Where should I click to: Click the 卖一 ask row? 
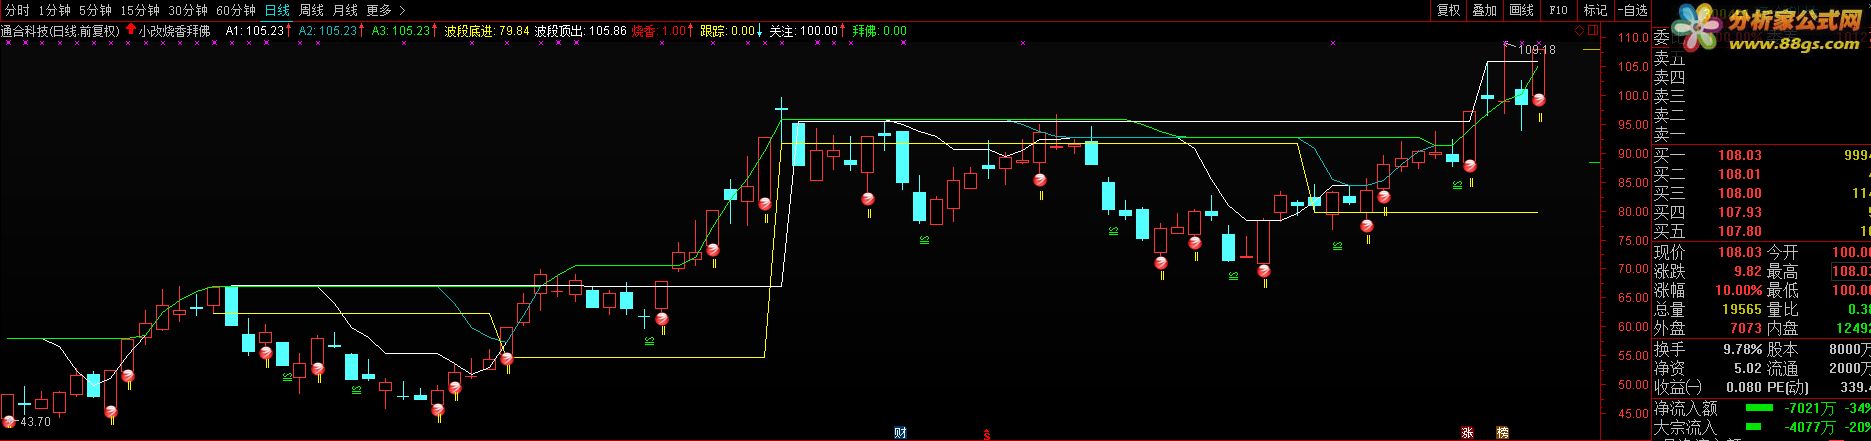pyautogui.click(x=1762, y=134)
